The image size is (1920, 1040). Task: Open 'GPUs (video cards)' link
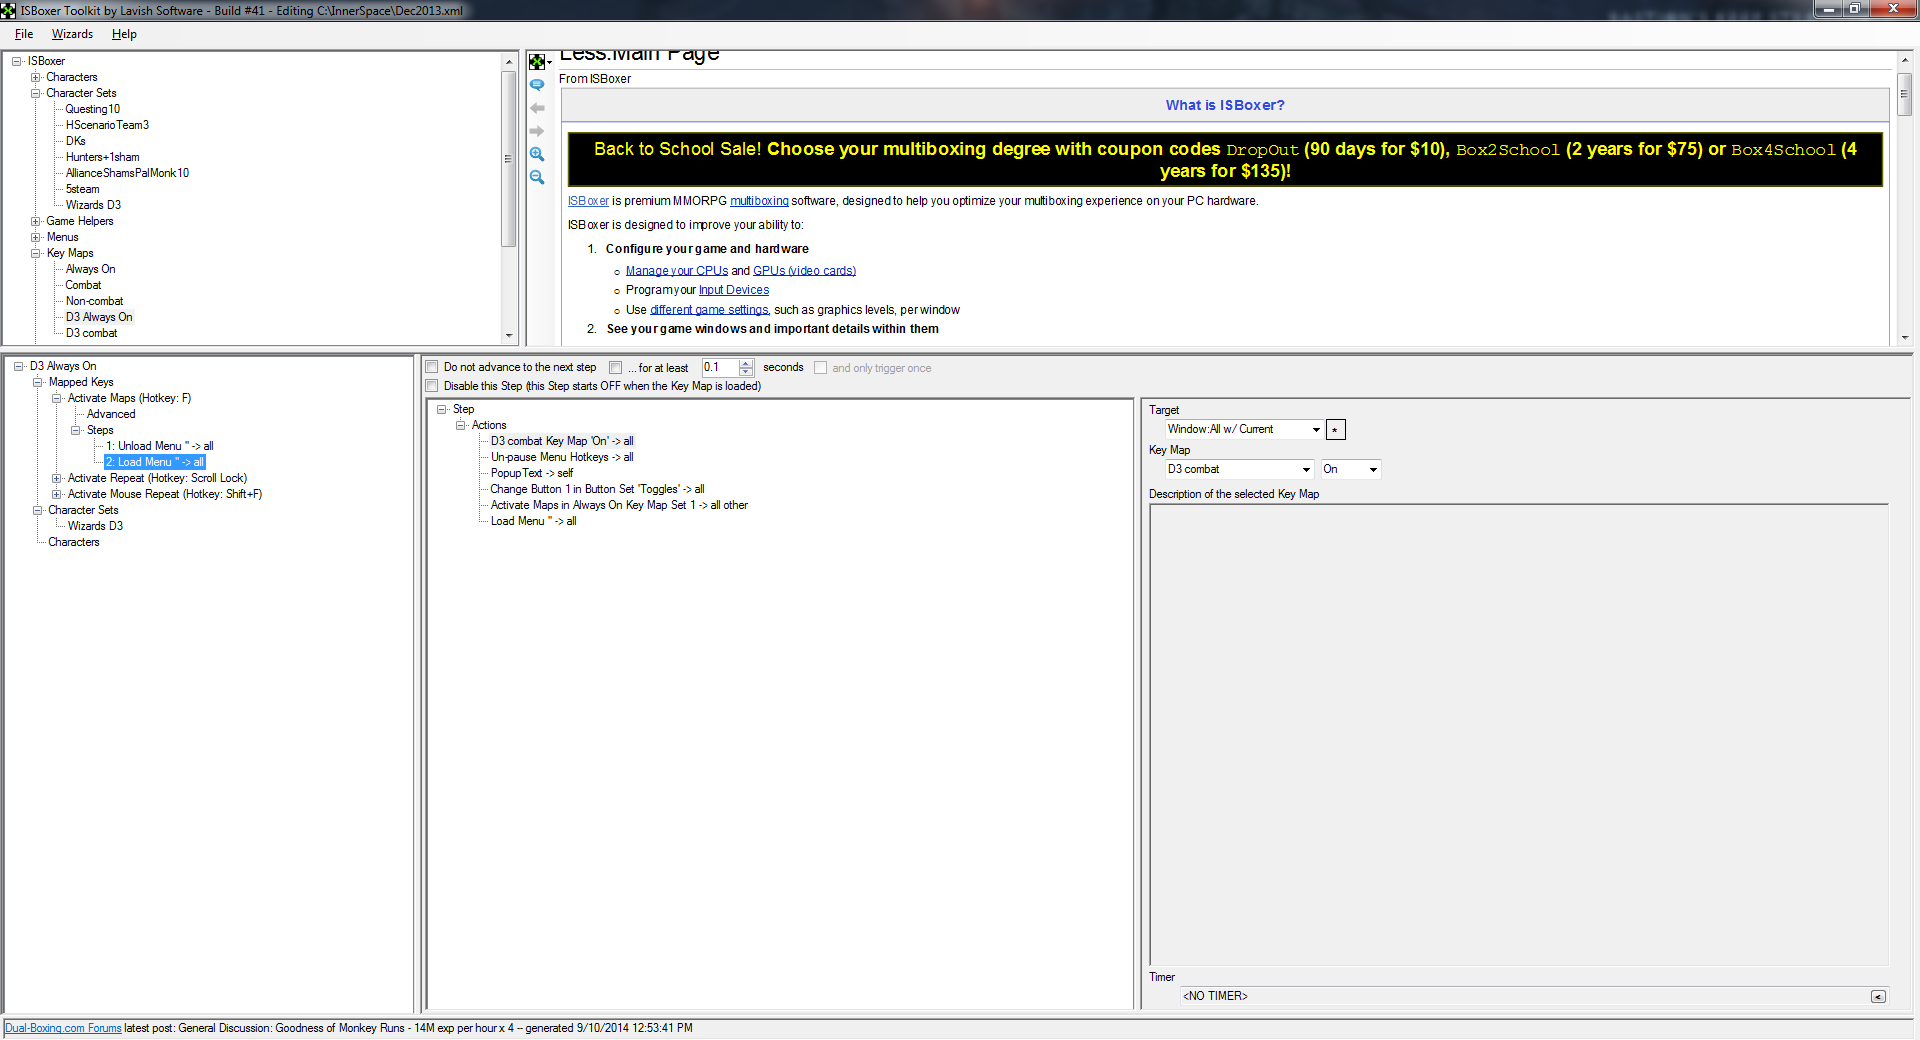click(804, 271)
